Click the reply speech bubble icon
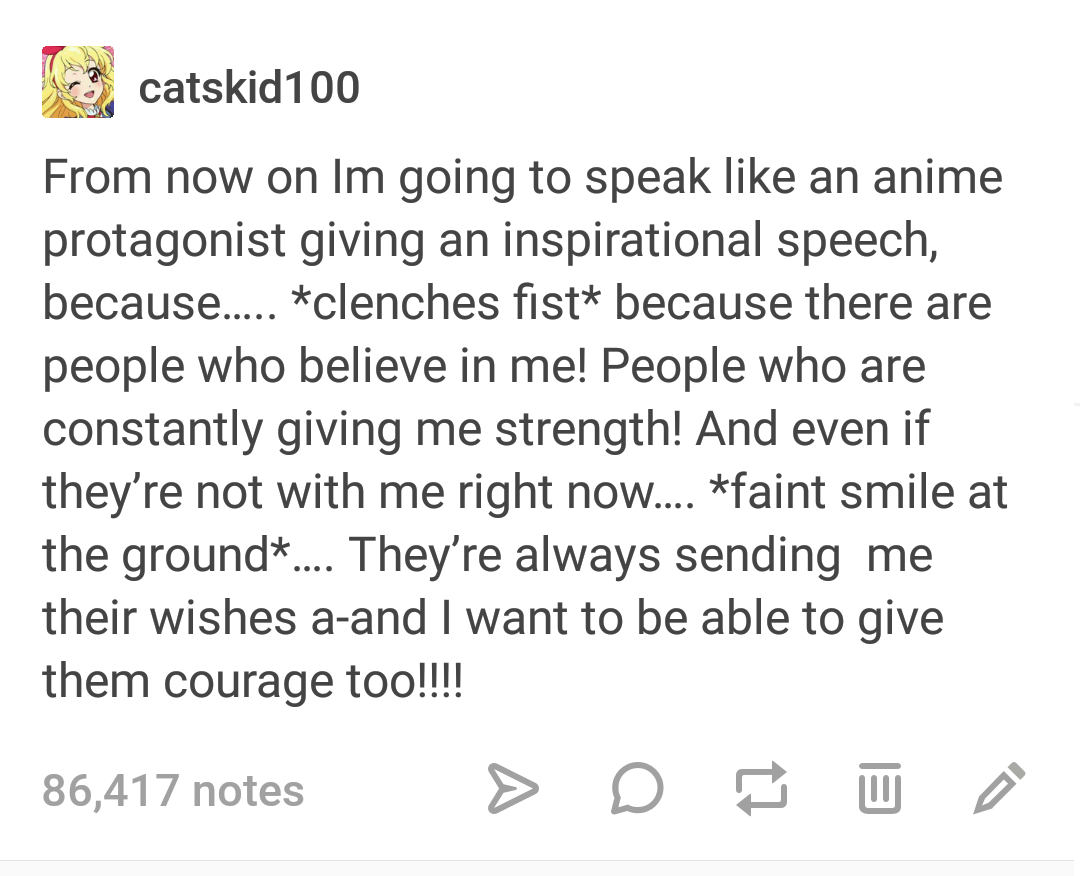This screenshot has width=1080, height=876. pos(637,790)
